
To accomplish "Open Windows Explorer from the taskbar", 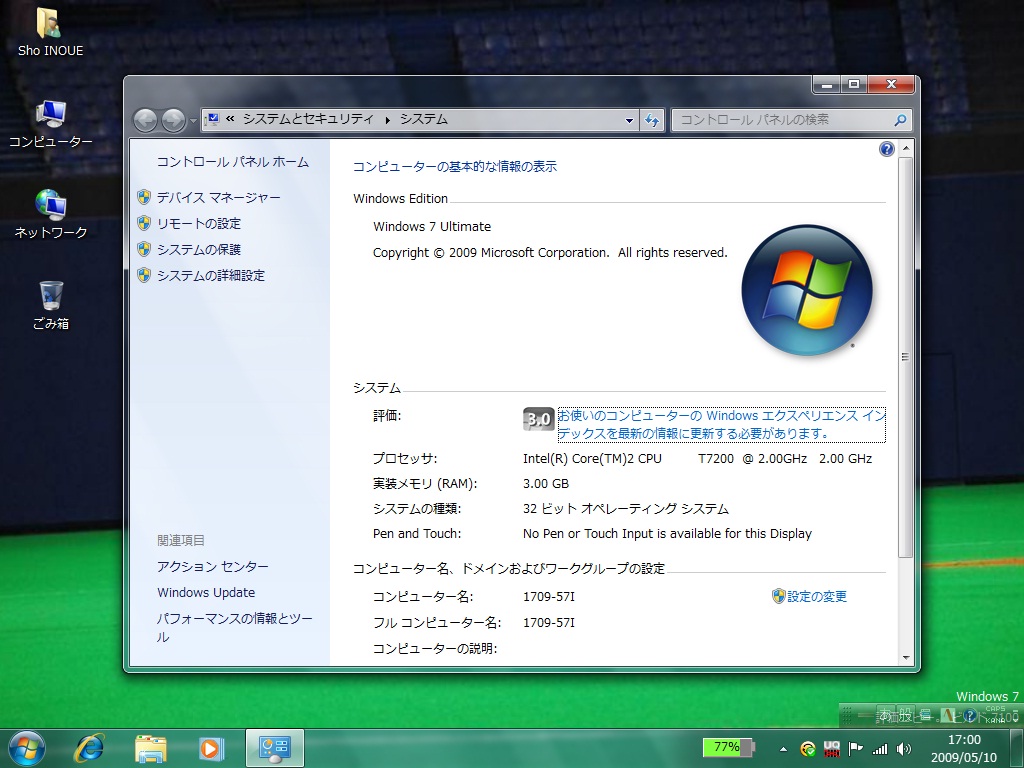I will [x=150, y=748].
